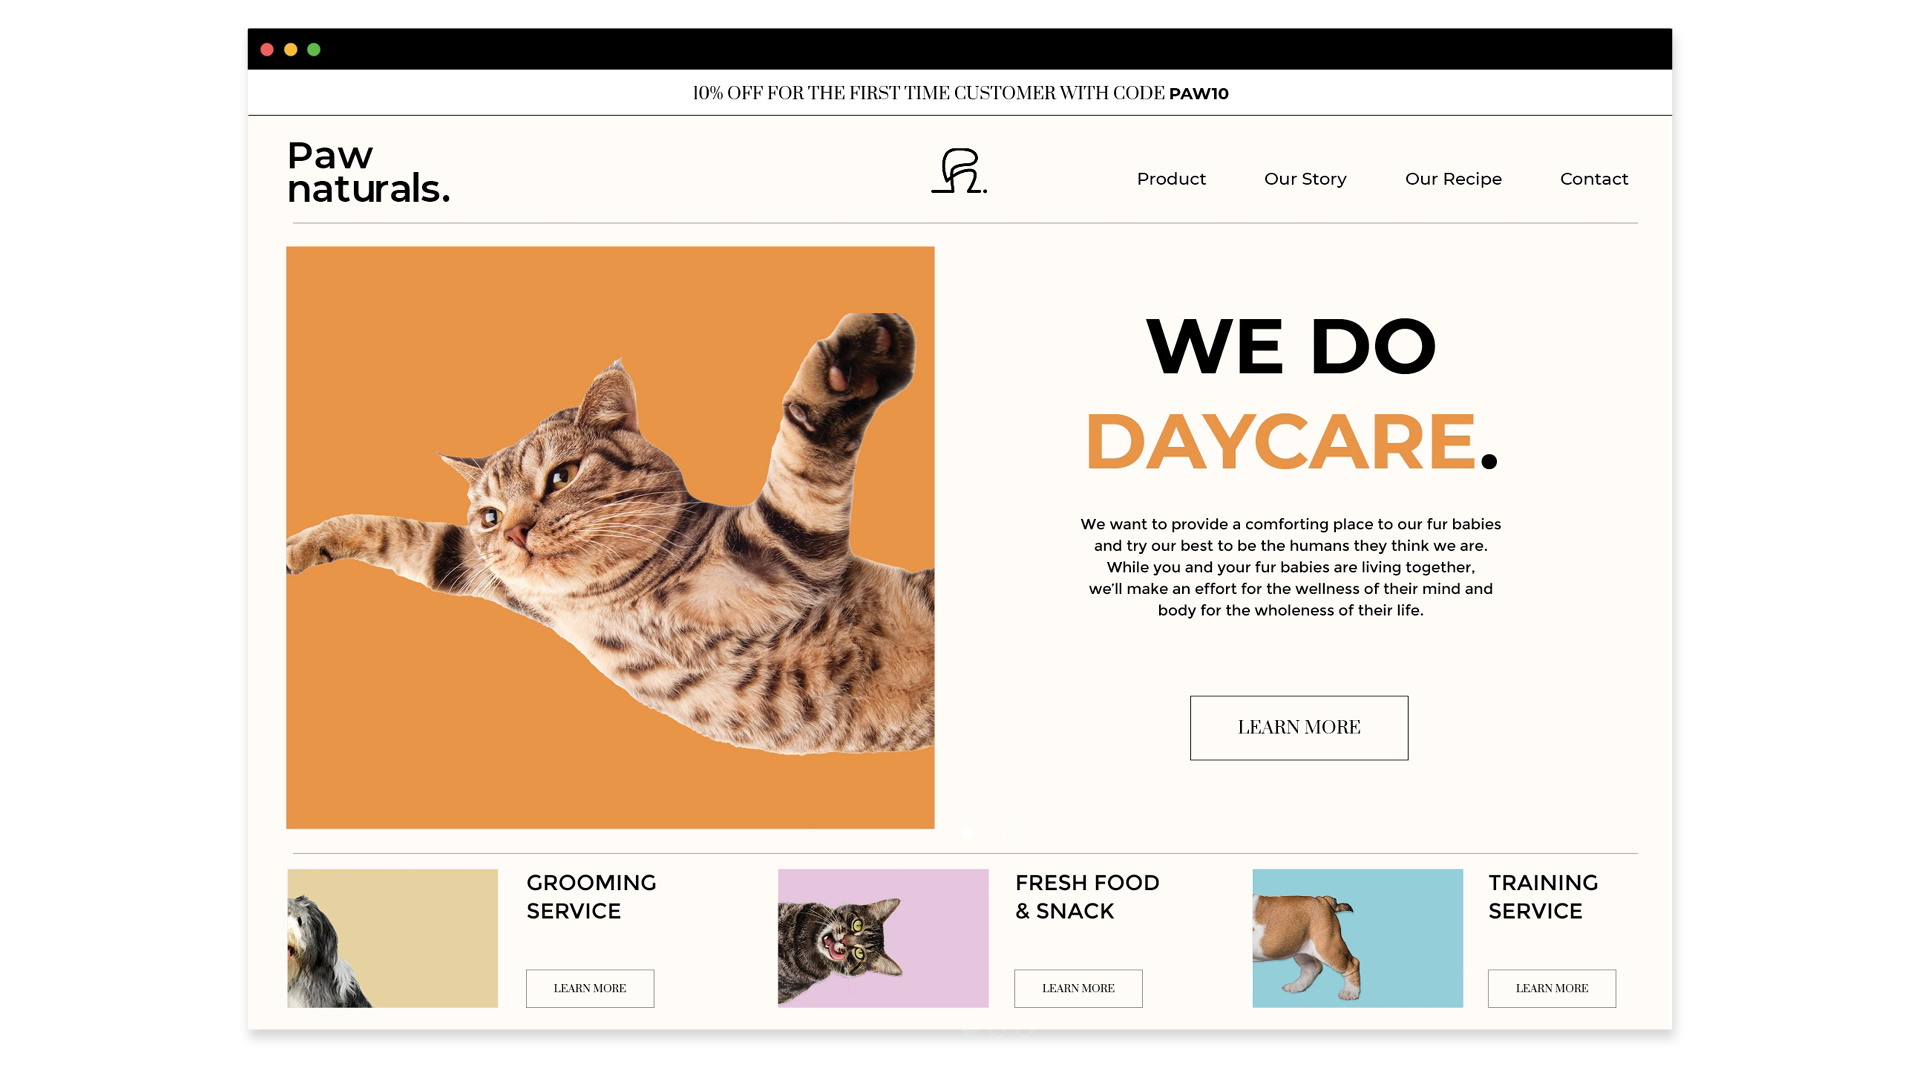Click LEARN MORE under Training Service
The width and height of the screenshot is (1920, 1080).
click(1552, 988)
